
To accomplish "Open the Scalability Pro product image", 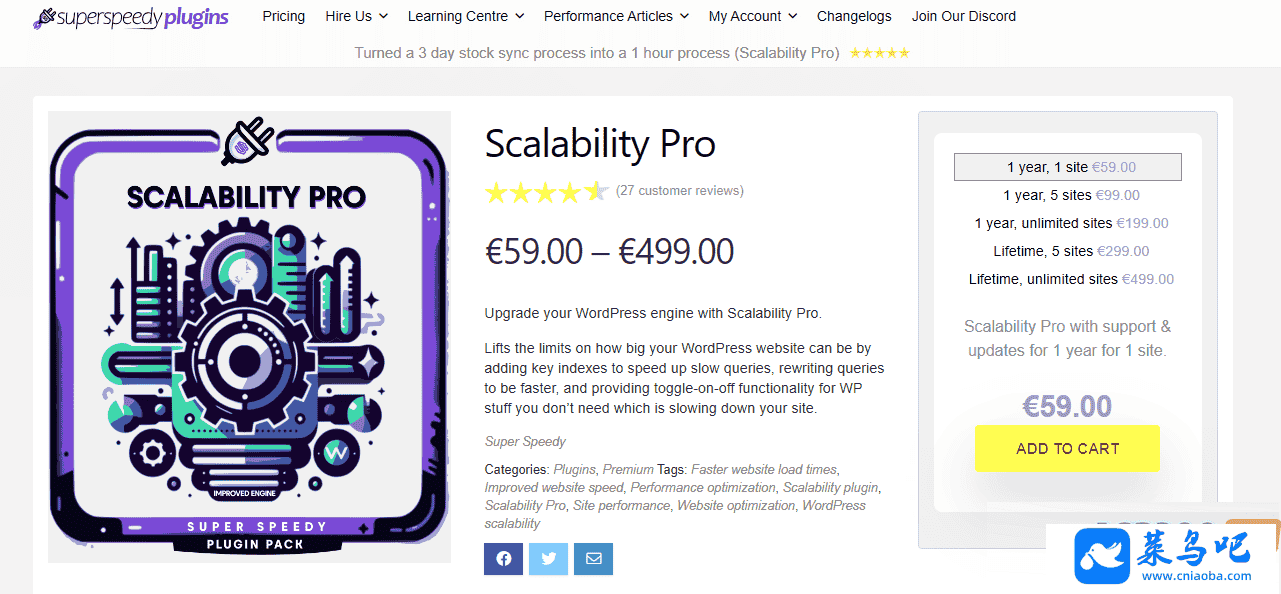I will click(x=249, y=337).
